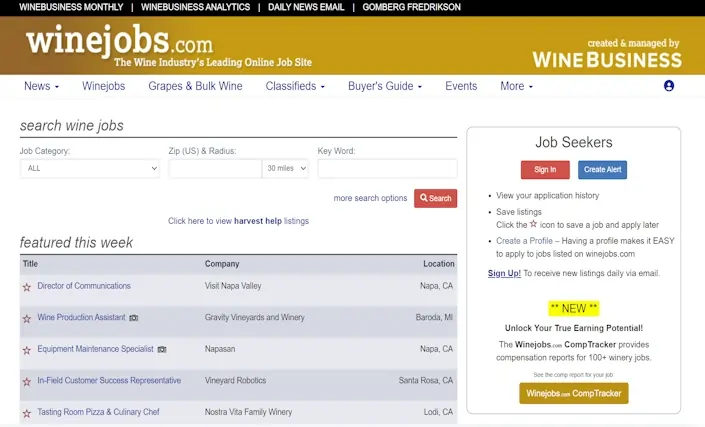The image size is (705, 427).
Task: Focus the Zip (US) input field
Action: pyautogui.click(x=215, y=169)
